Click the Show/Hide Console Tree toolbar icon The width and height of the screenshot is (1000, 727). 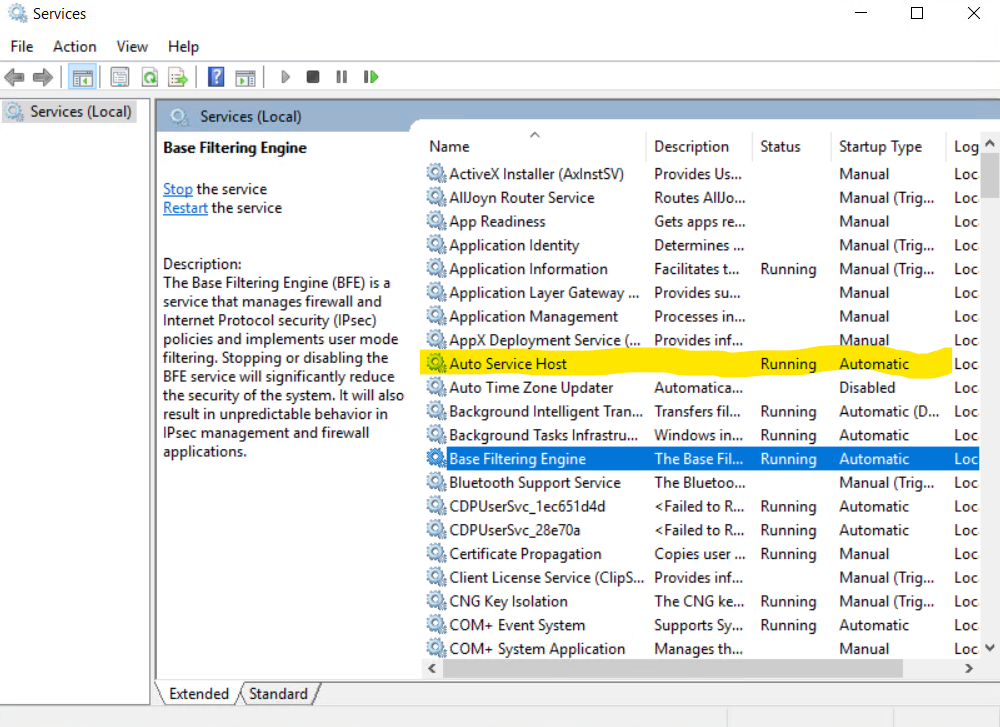click(x=83, y=77)
